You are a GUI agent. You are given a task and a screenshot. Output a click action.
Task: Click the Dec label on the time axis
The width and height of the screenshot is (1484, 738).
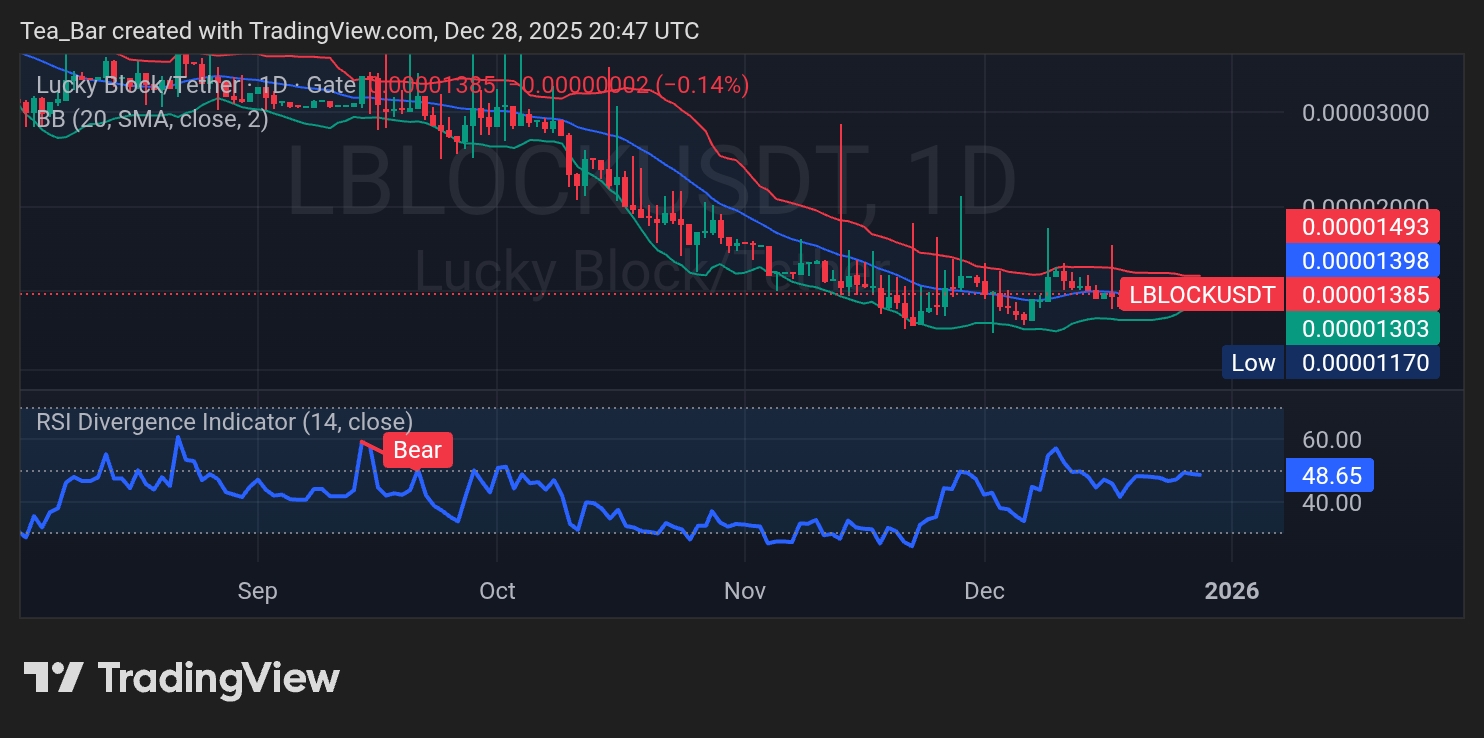click(x=985, y=591)
